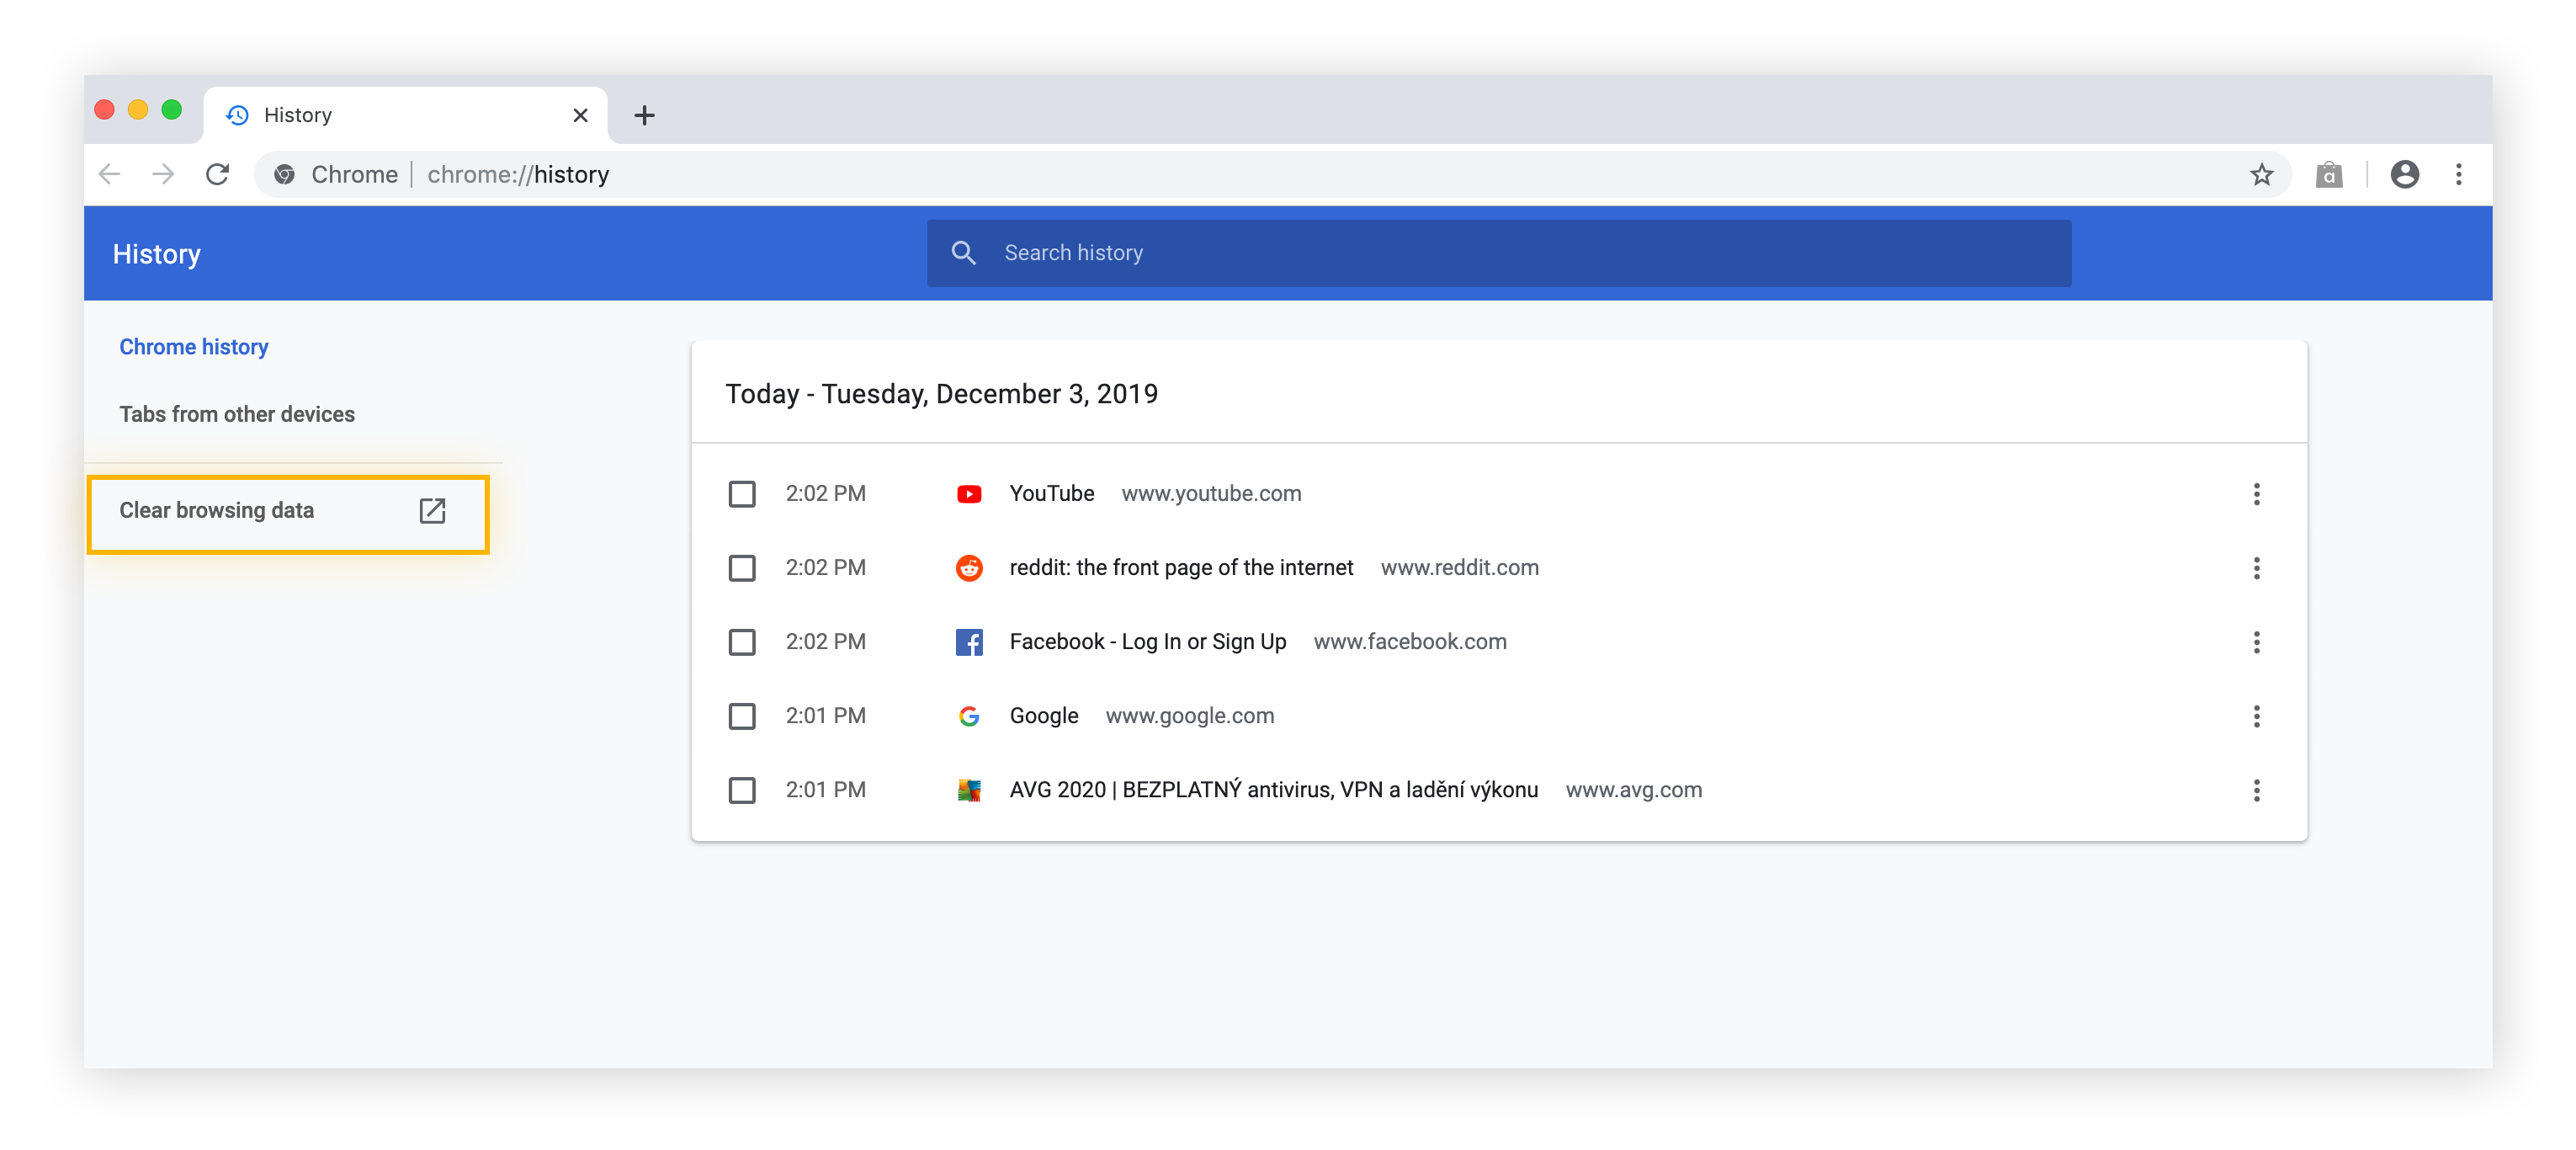
Task: Check the box next to the Facebook entry
Action: pos(742,641)
